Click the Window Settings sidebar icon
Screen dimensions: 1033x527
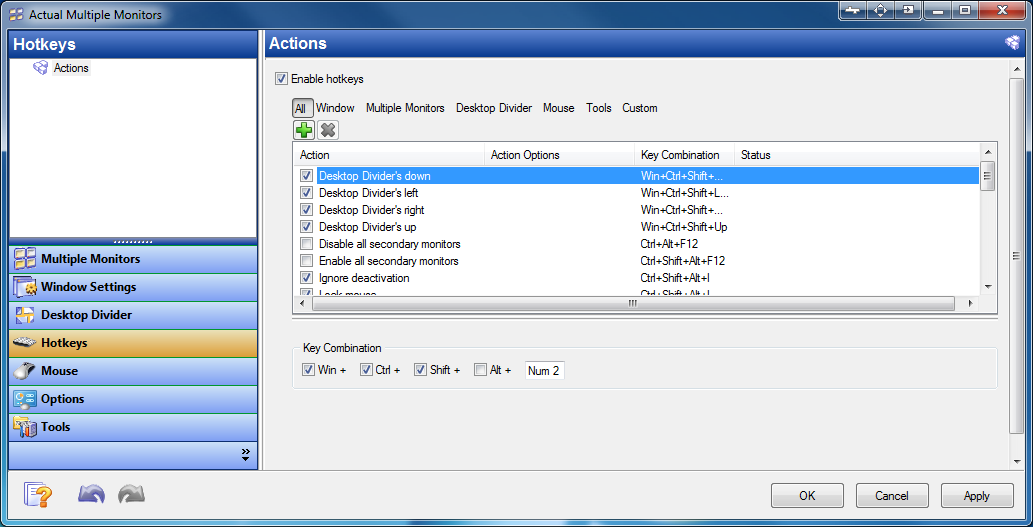25,287
